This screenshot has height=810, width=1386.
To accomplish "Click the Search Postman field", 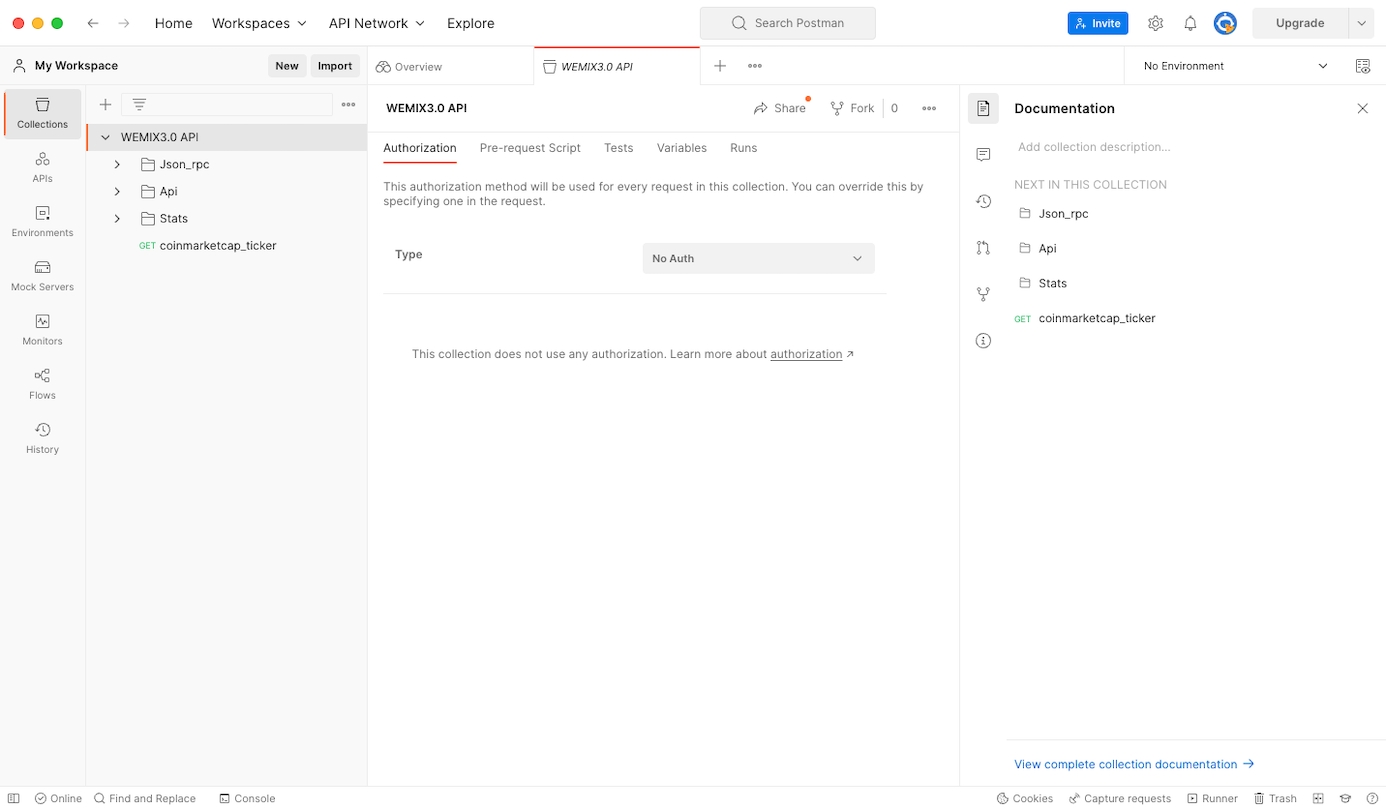I will pos(788,23).
